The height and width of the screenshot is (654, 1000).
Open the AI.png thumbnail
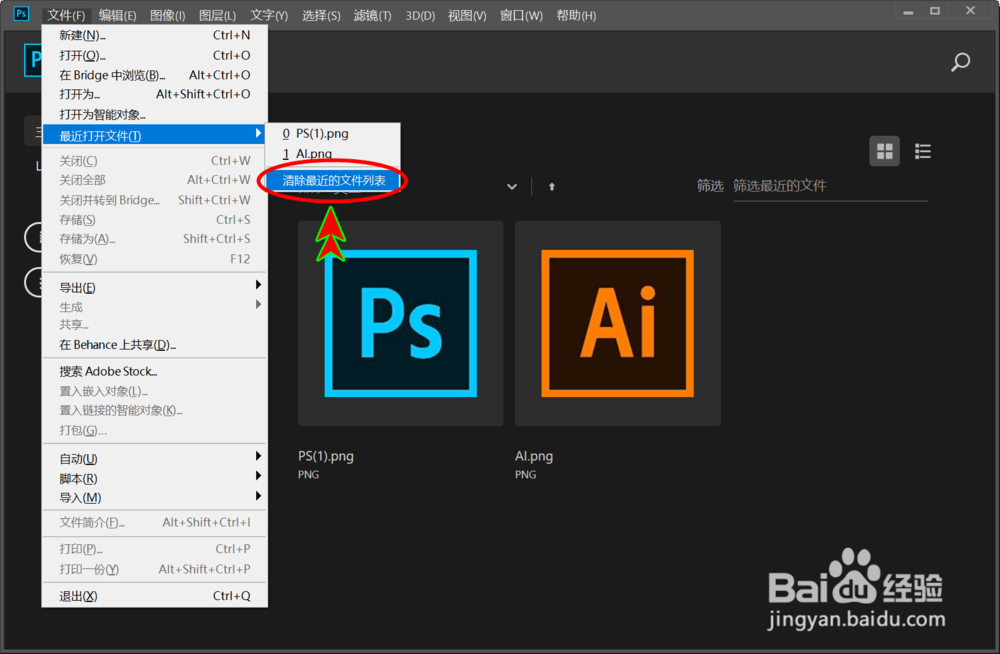pos(617,323)
